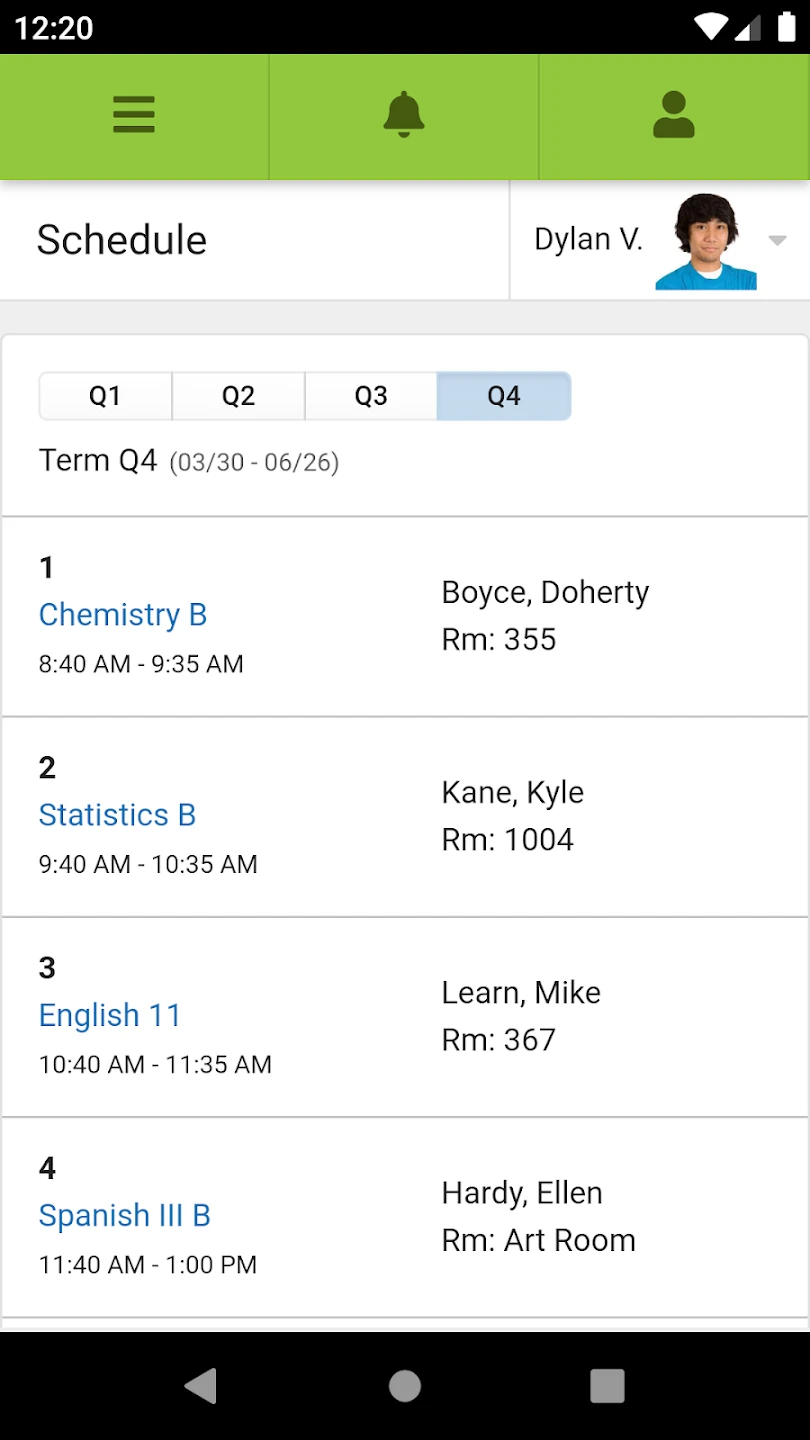The height and width of the screenshot is (1440, 810).
Task: Tap the Android home button
Action: point(405,1385)
